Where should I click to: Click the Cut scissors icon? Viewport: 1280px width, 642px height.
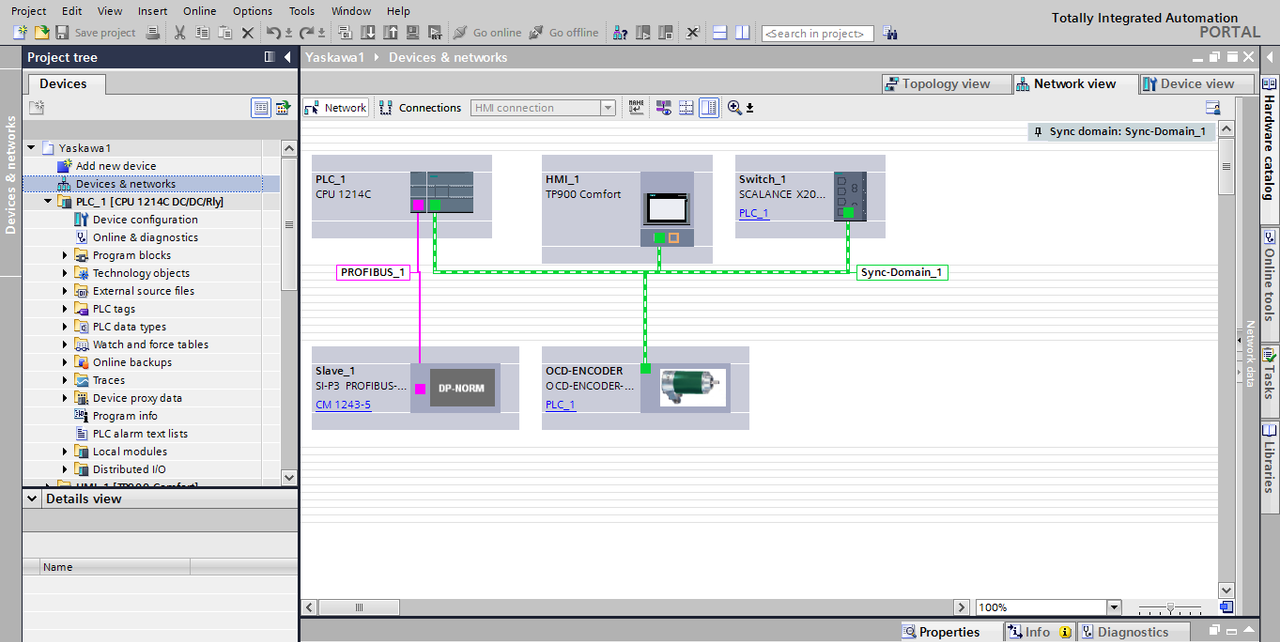tap(180, 33)
